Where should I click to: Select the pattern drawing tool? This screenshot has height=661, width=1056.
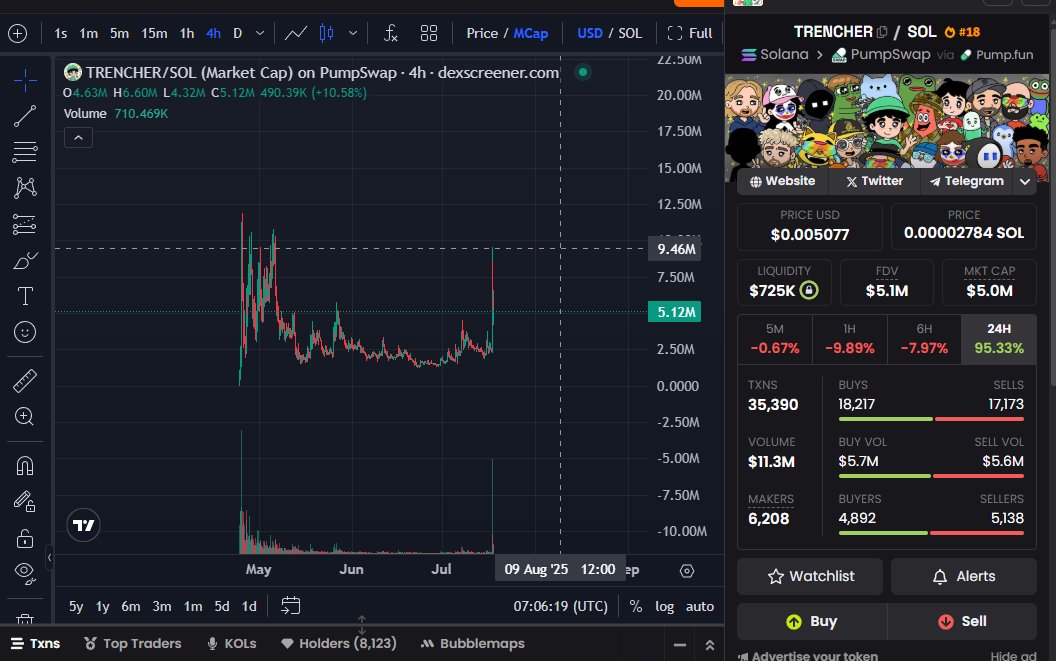tap(25, 187)
